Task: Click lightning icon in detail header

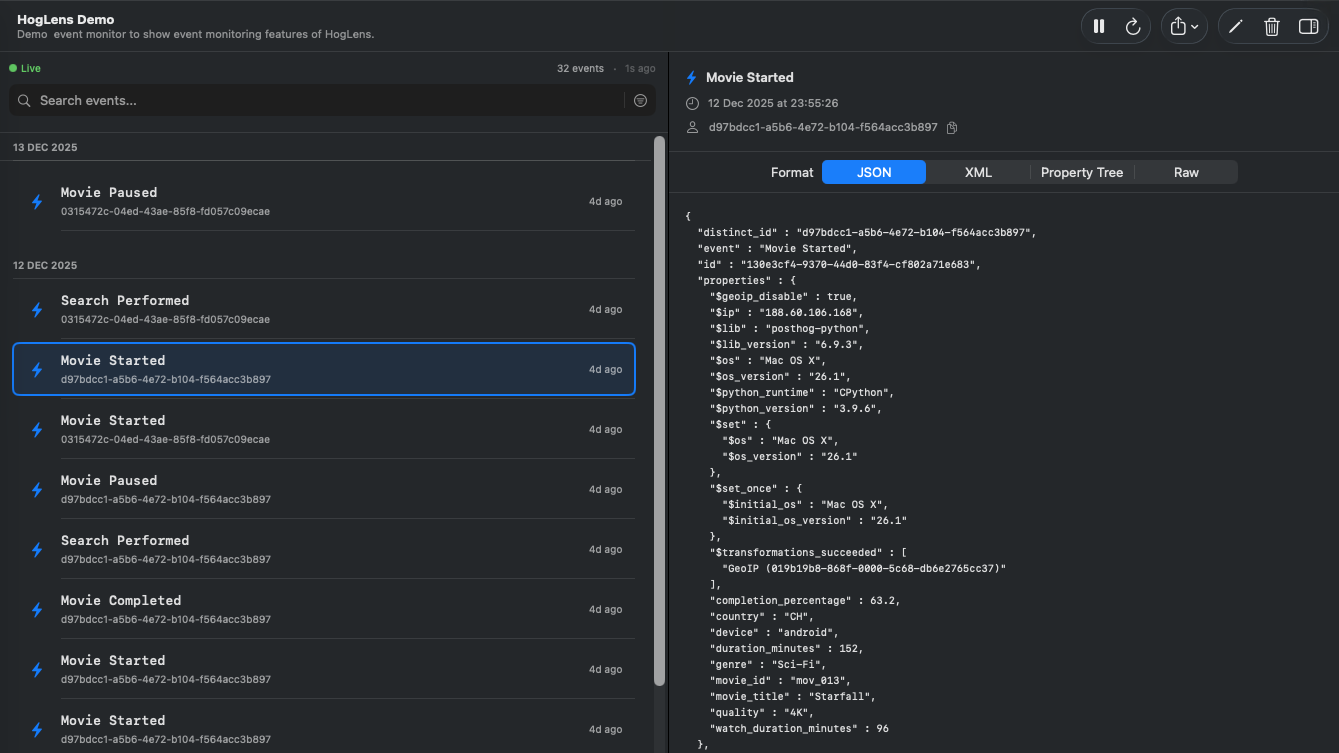Action: click(691, 78)
